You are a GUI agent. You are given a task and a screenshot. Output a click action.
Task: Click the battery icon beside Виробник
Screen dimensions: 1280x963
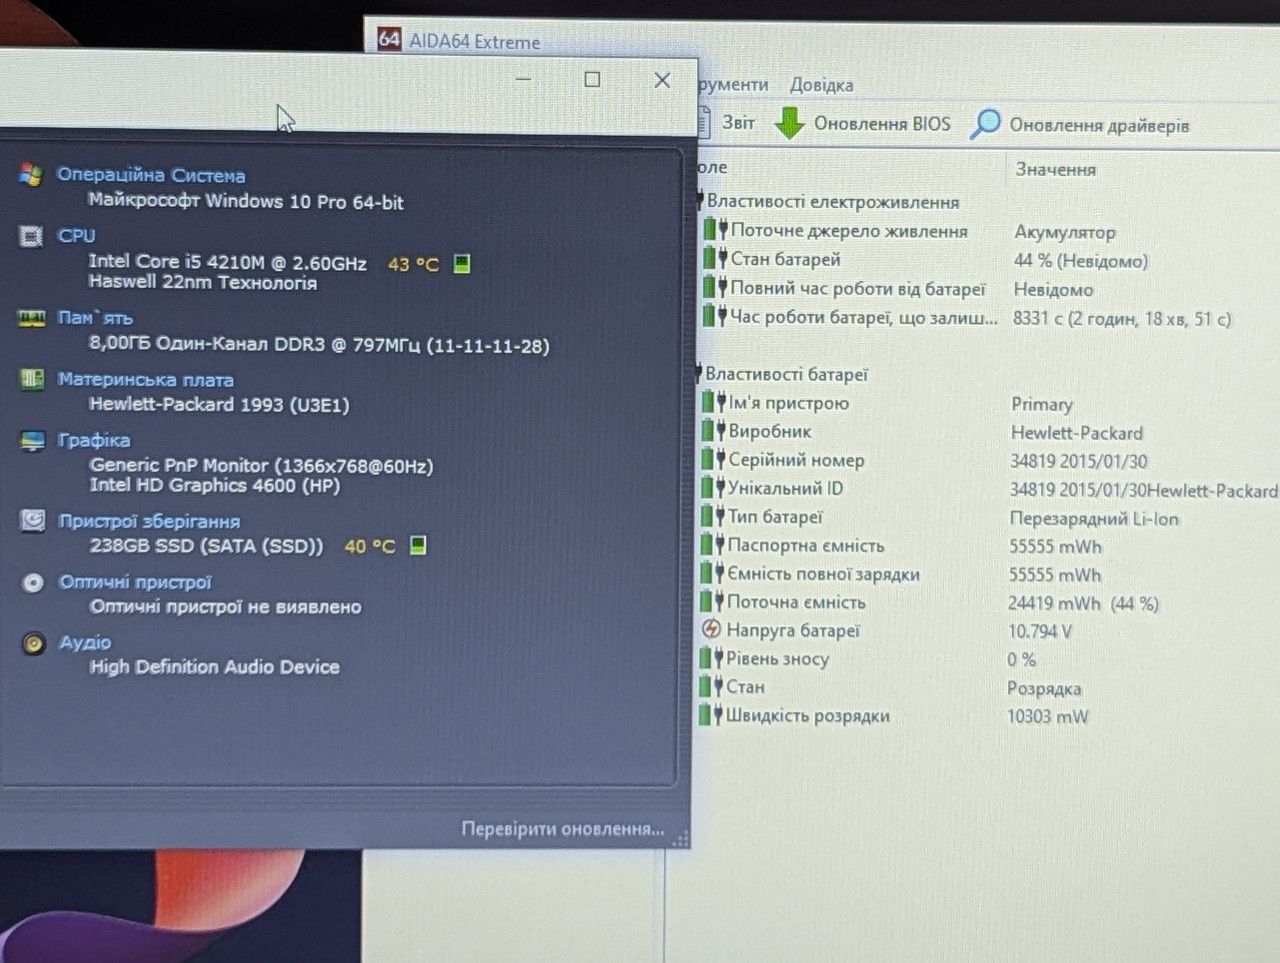point(713,431)
